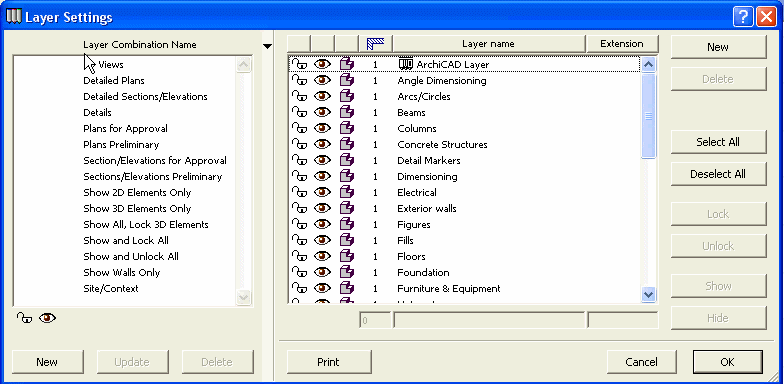
Task: Select the Show and Lock All combination
Action: tap(126, 240)
